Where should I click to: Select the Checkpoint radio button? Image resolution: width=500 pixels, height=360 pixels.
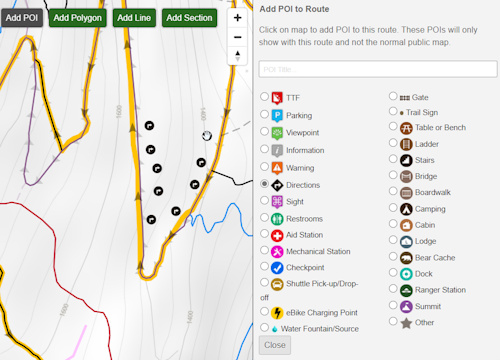tap(264, 266)
